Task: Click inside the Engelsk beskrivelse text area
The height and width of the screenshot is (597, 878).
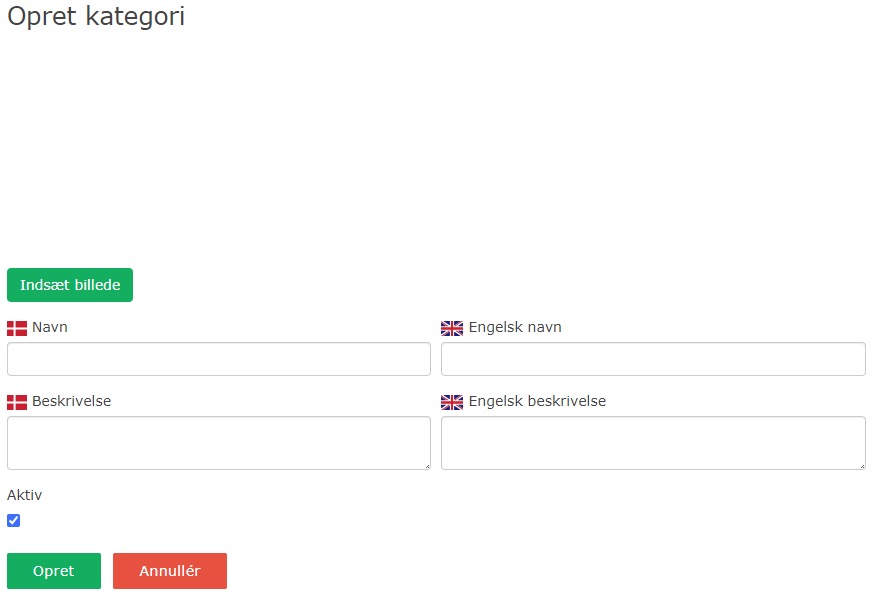Action: (652, 442)
